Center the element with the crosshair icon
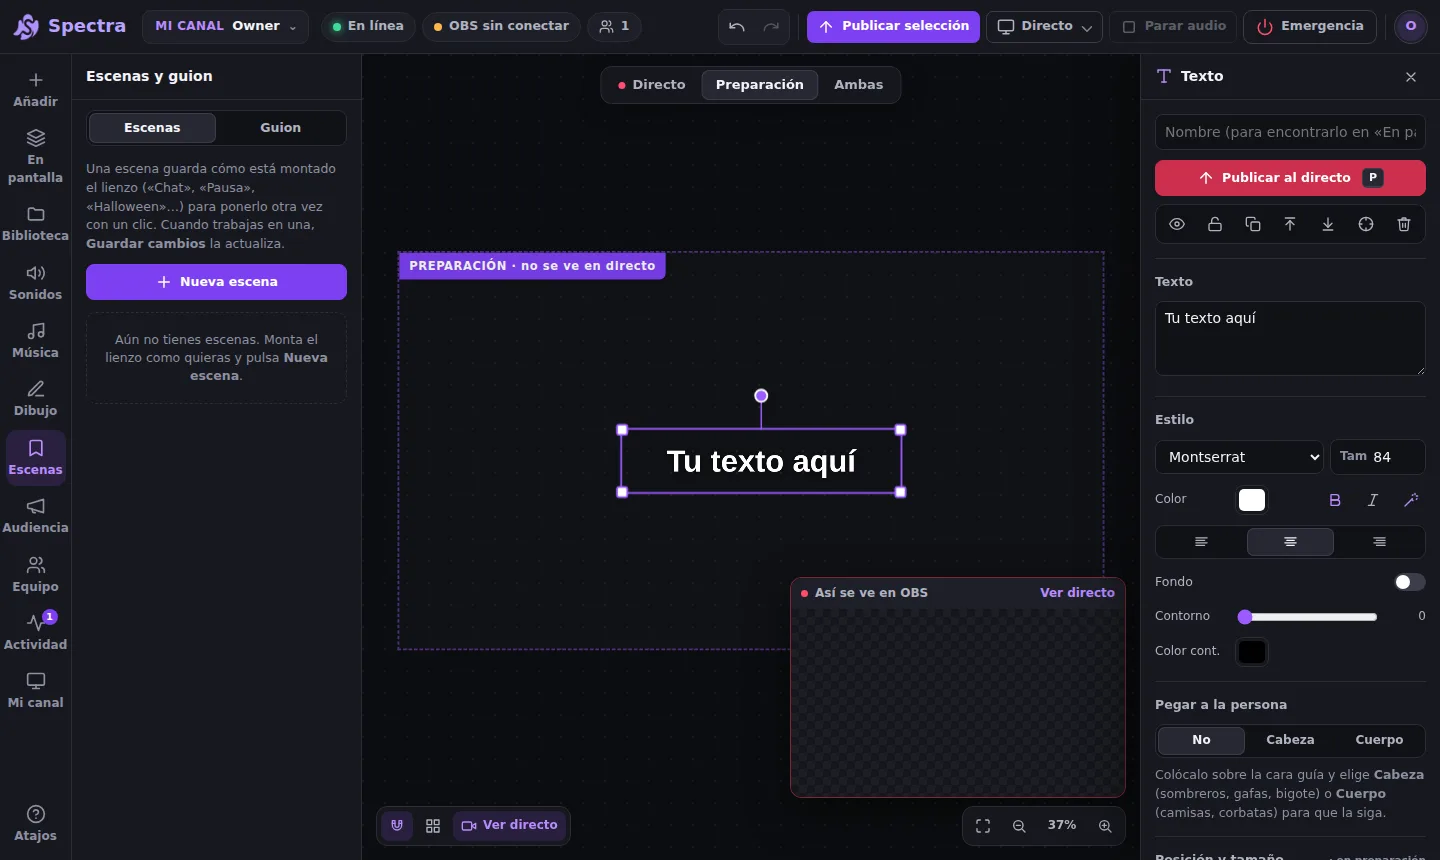 [1366, 224]
